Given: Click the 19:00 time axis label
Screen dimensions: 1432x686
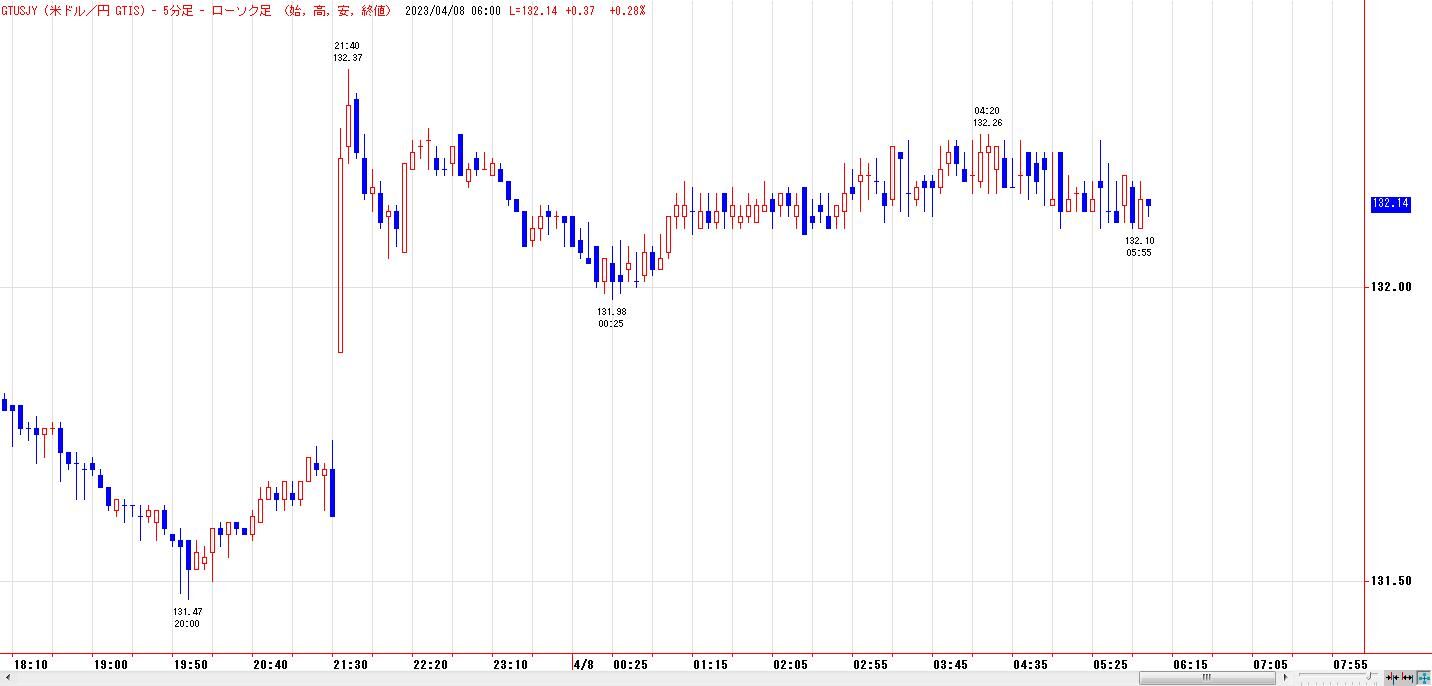Looking at the screenshot, I should pos(111,664).
